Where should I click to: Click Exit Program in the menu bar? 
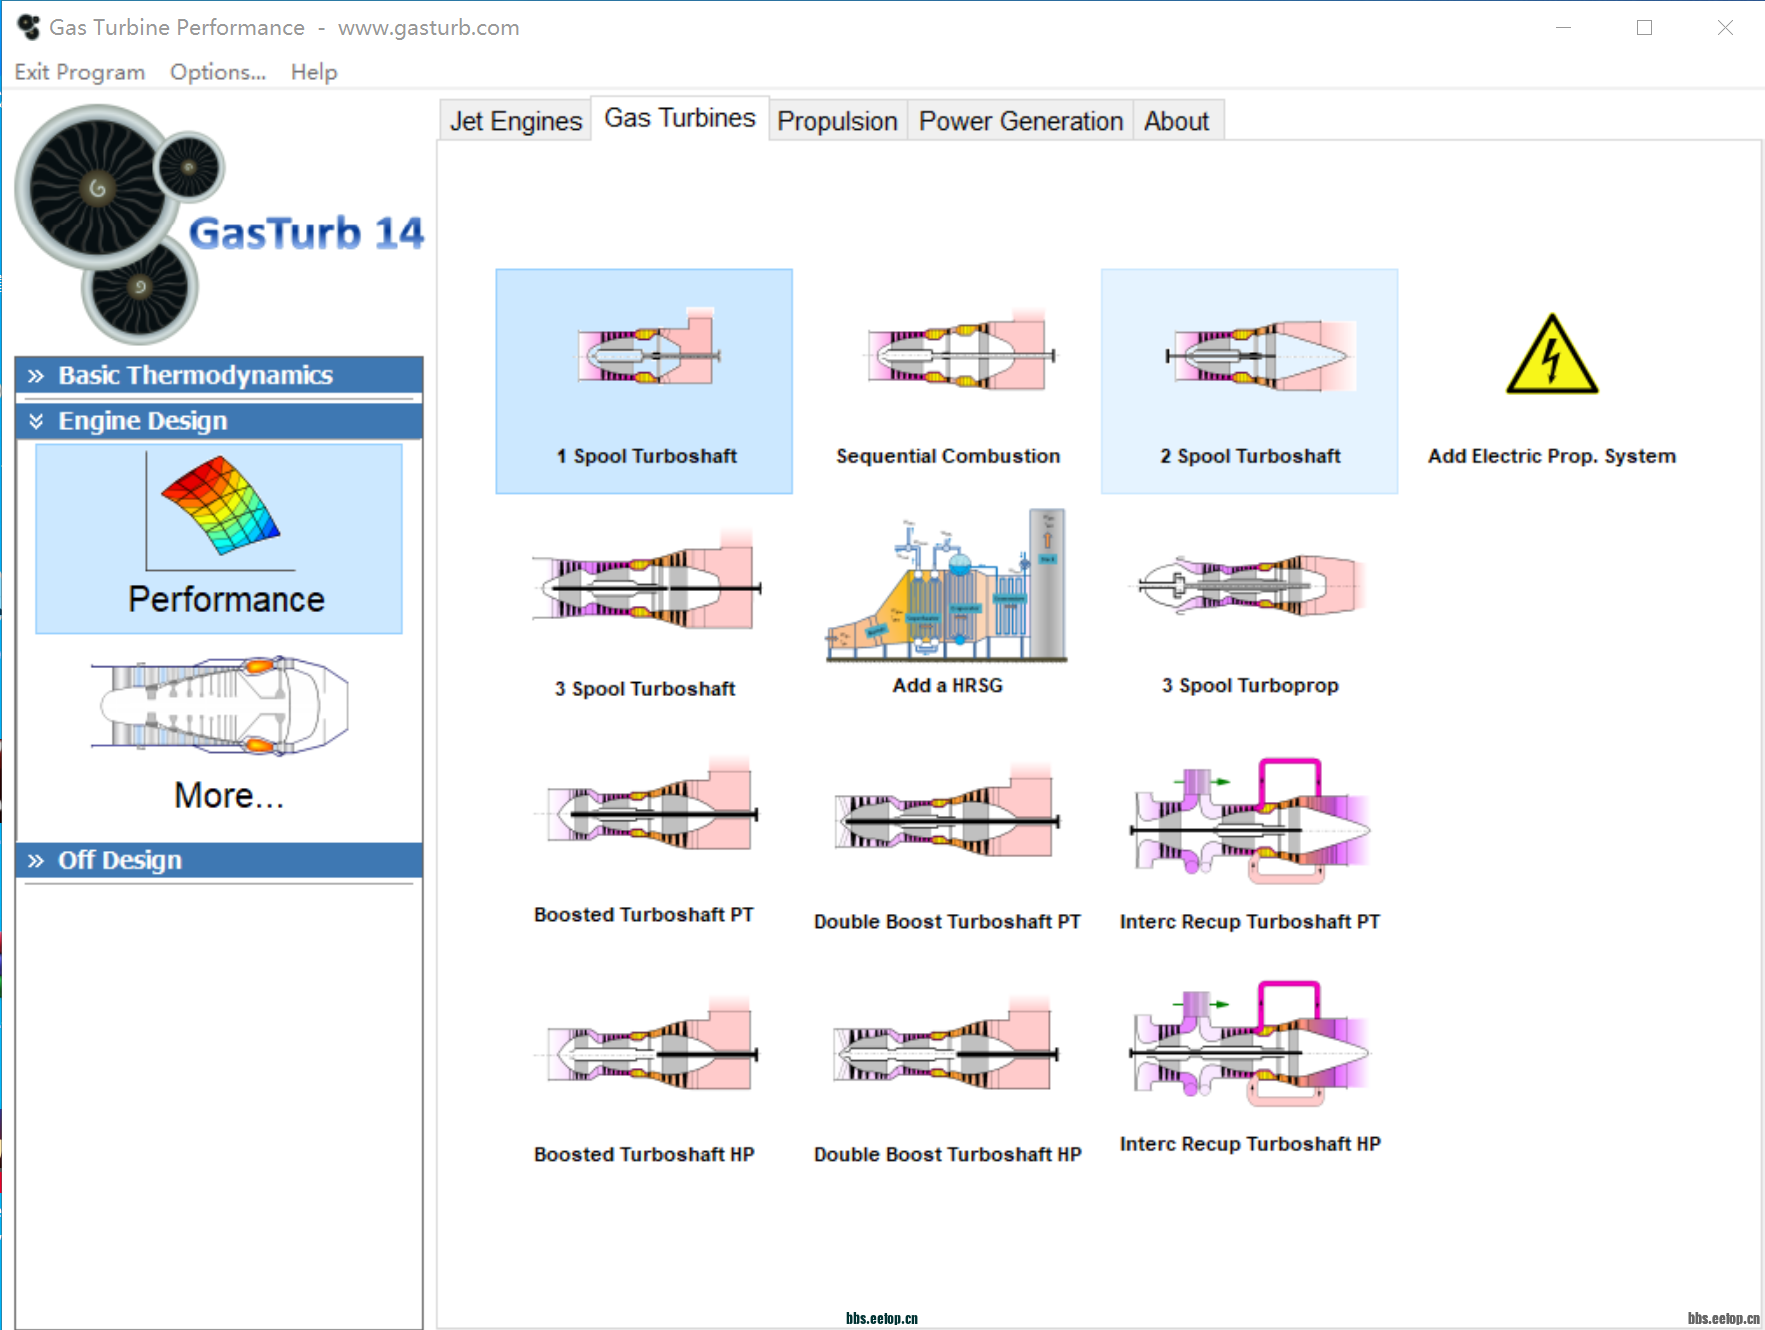coord(80,72)
